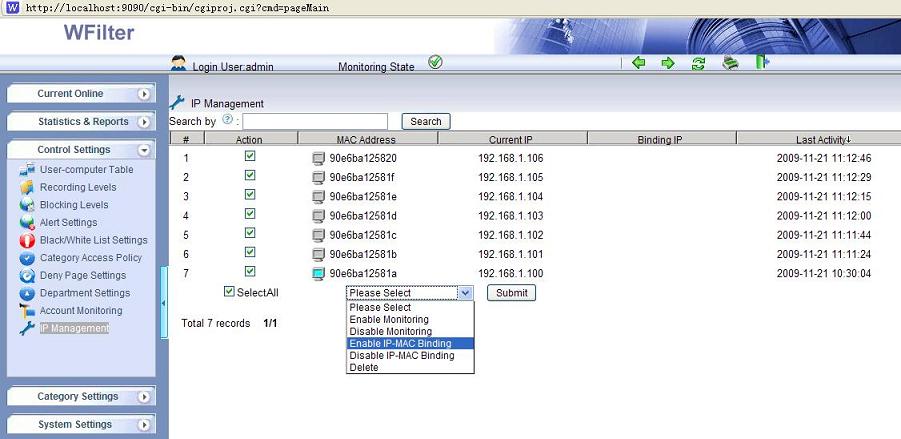Click the green forward arrow icon

point(668,63)
